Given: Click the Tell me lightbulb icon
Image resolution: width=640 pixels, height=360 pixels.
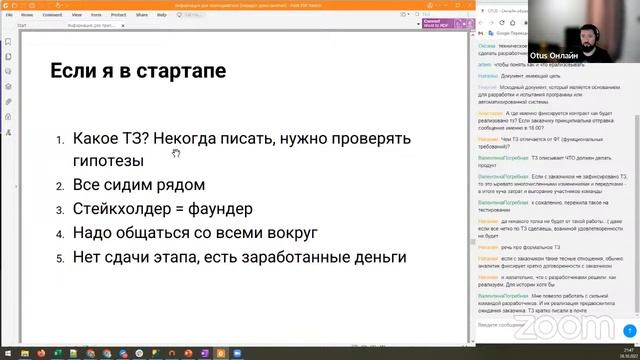Looking at the screenshot, I should 179,15.
